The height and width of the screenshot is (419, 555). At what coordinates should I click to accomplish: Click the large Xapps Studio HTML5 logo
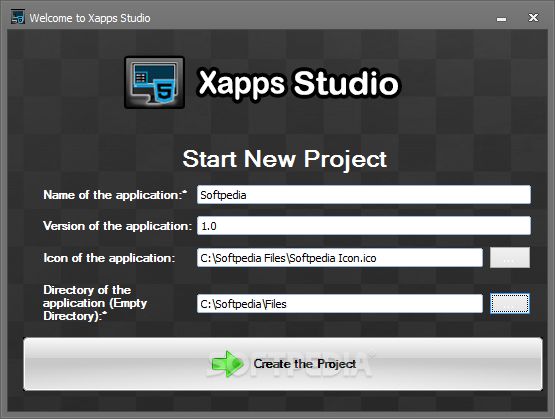coord(155,82)
